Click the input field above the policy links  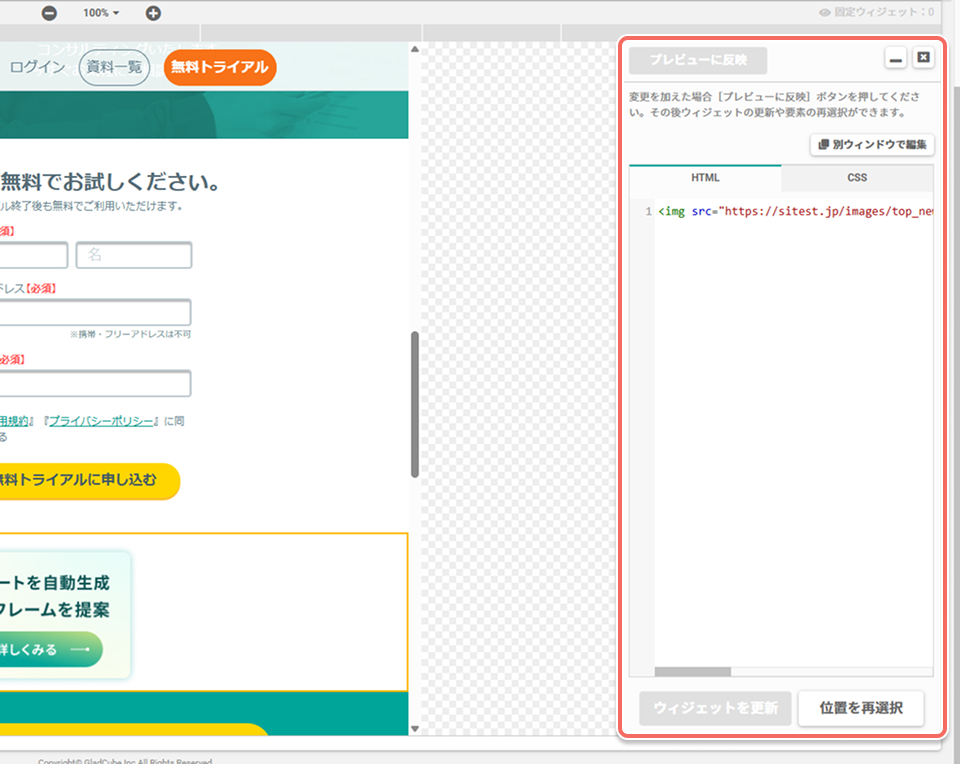point(95,383)
